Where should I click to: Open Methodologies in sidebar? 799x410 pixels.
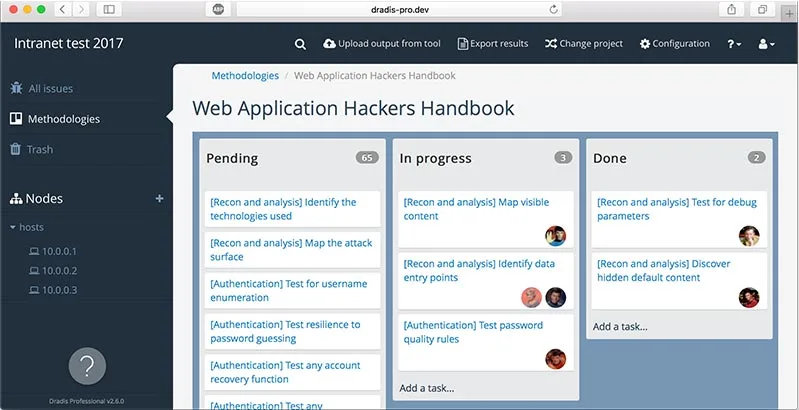pos(64,119)
